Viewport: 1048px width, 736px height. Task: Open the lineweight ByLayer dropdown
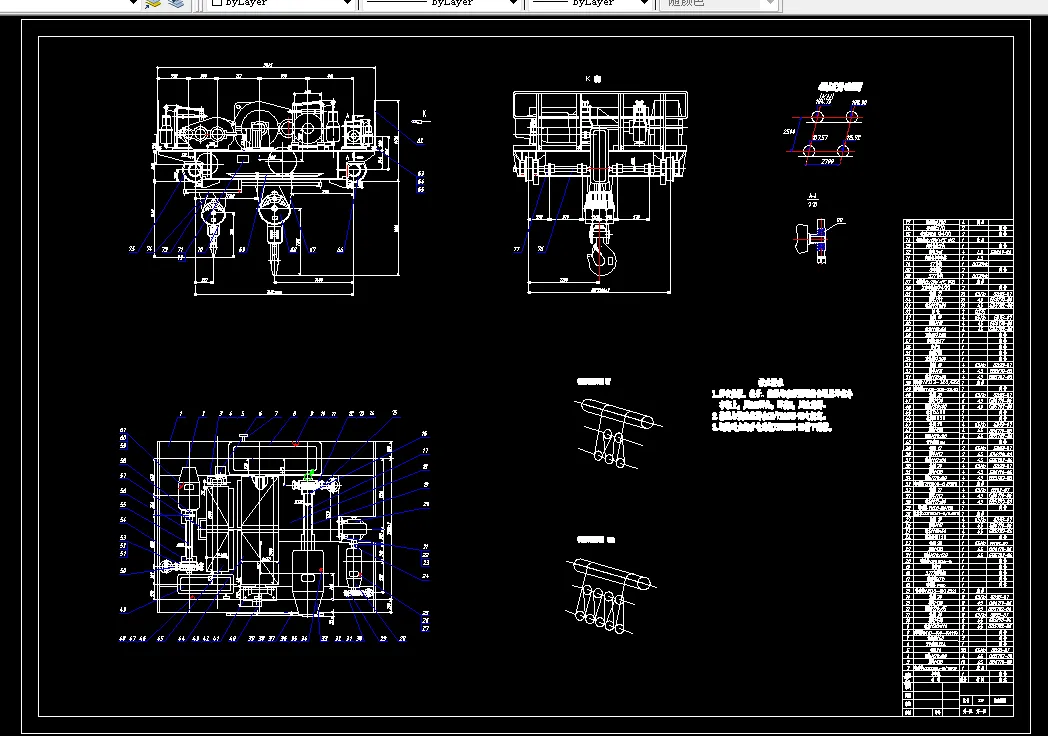tap(591, 3)
